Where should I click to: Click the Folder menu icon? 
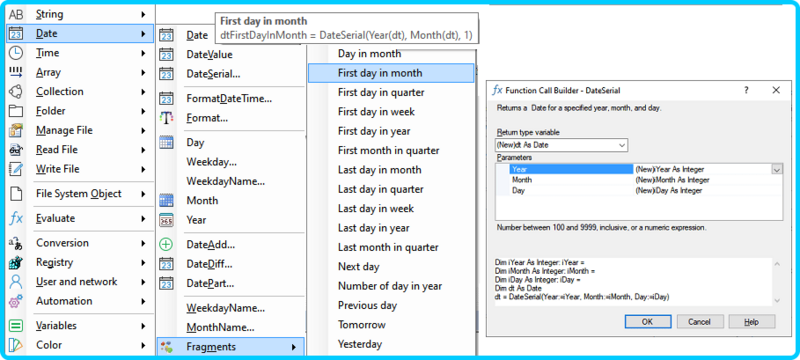pyautogui.click(x=16, y=111)
